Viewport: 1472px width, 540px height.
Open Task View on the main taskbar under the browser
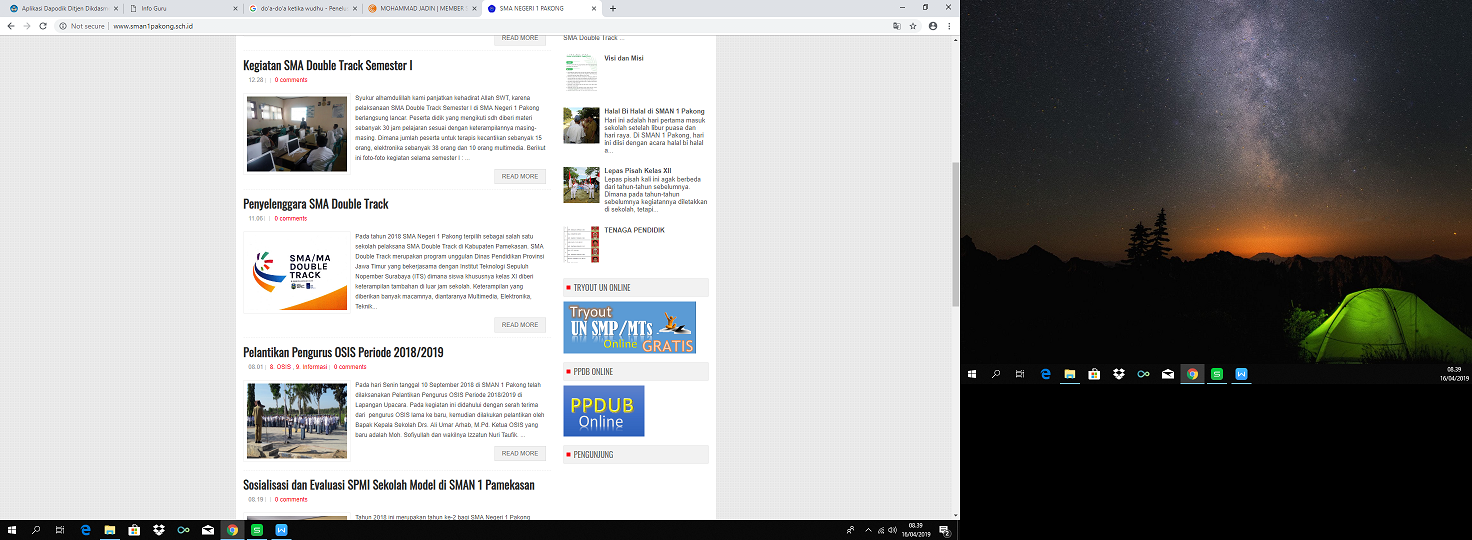click(60, 530)
